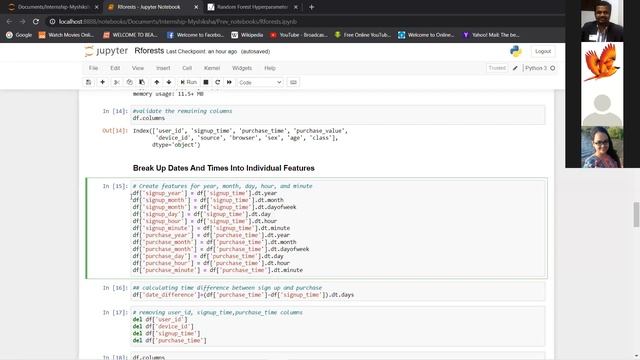Open the View menu

coord(138,68)
